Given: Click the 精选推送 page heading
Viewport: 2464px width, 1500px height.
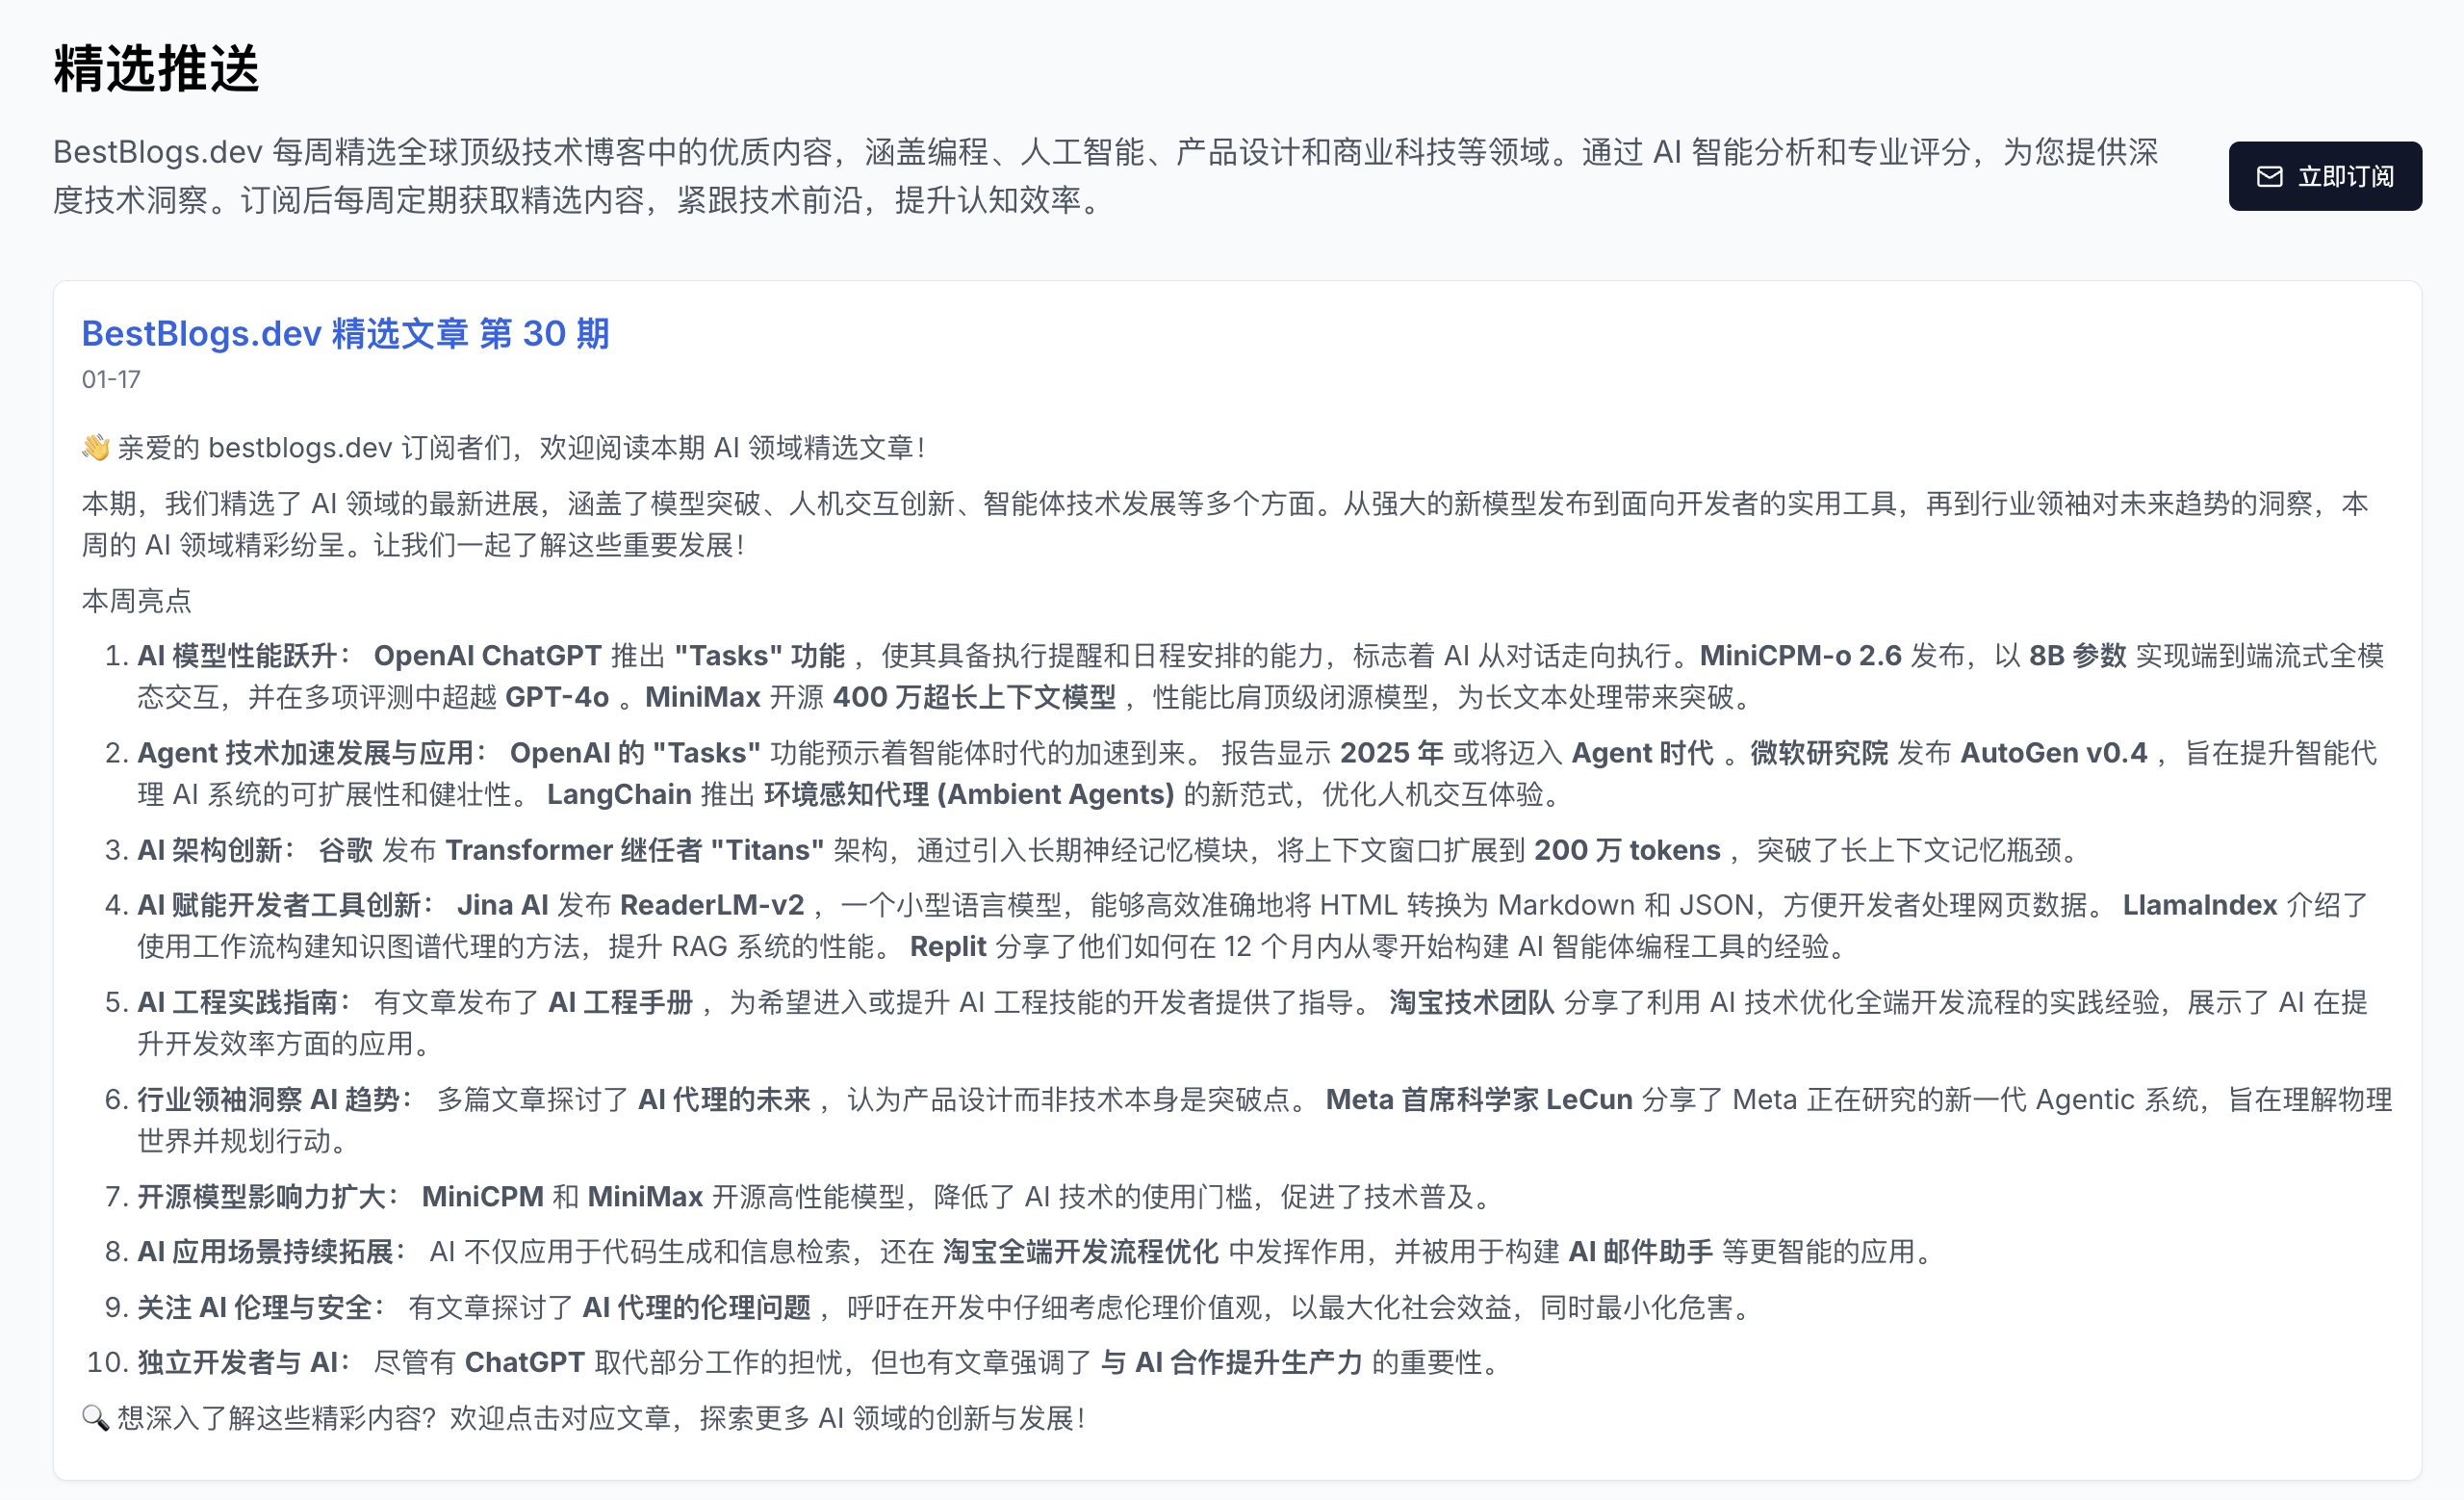Looking at the screenshot, I should pyautogui.click(x=157, y=68).
